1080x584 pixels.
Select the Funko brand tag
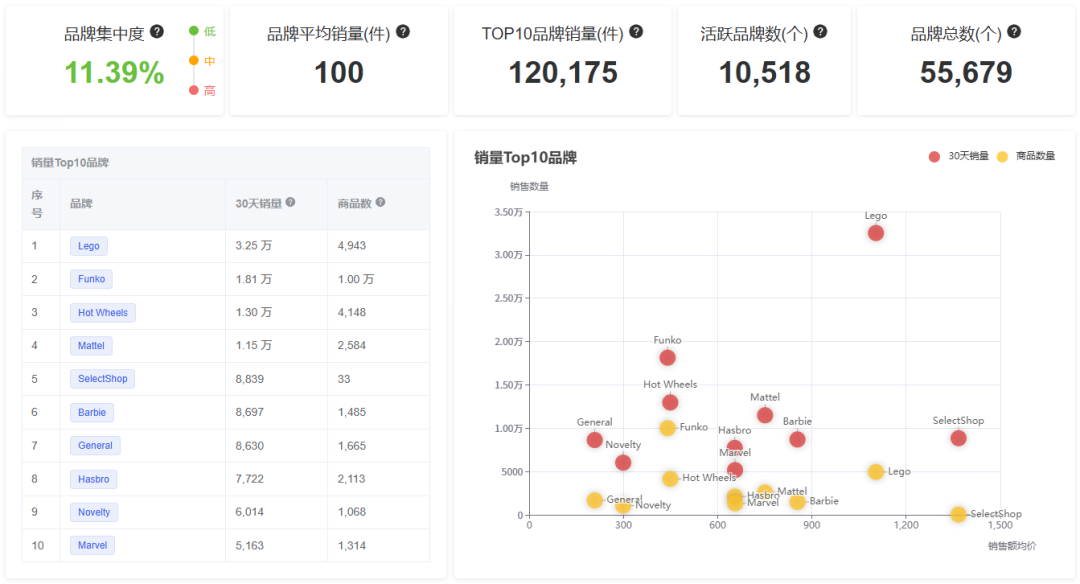point(91,279)
